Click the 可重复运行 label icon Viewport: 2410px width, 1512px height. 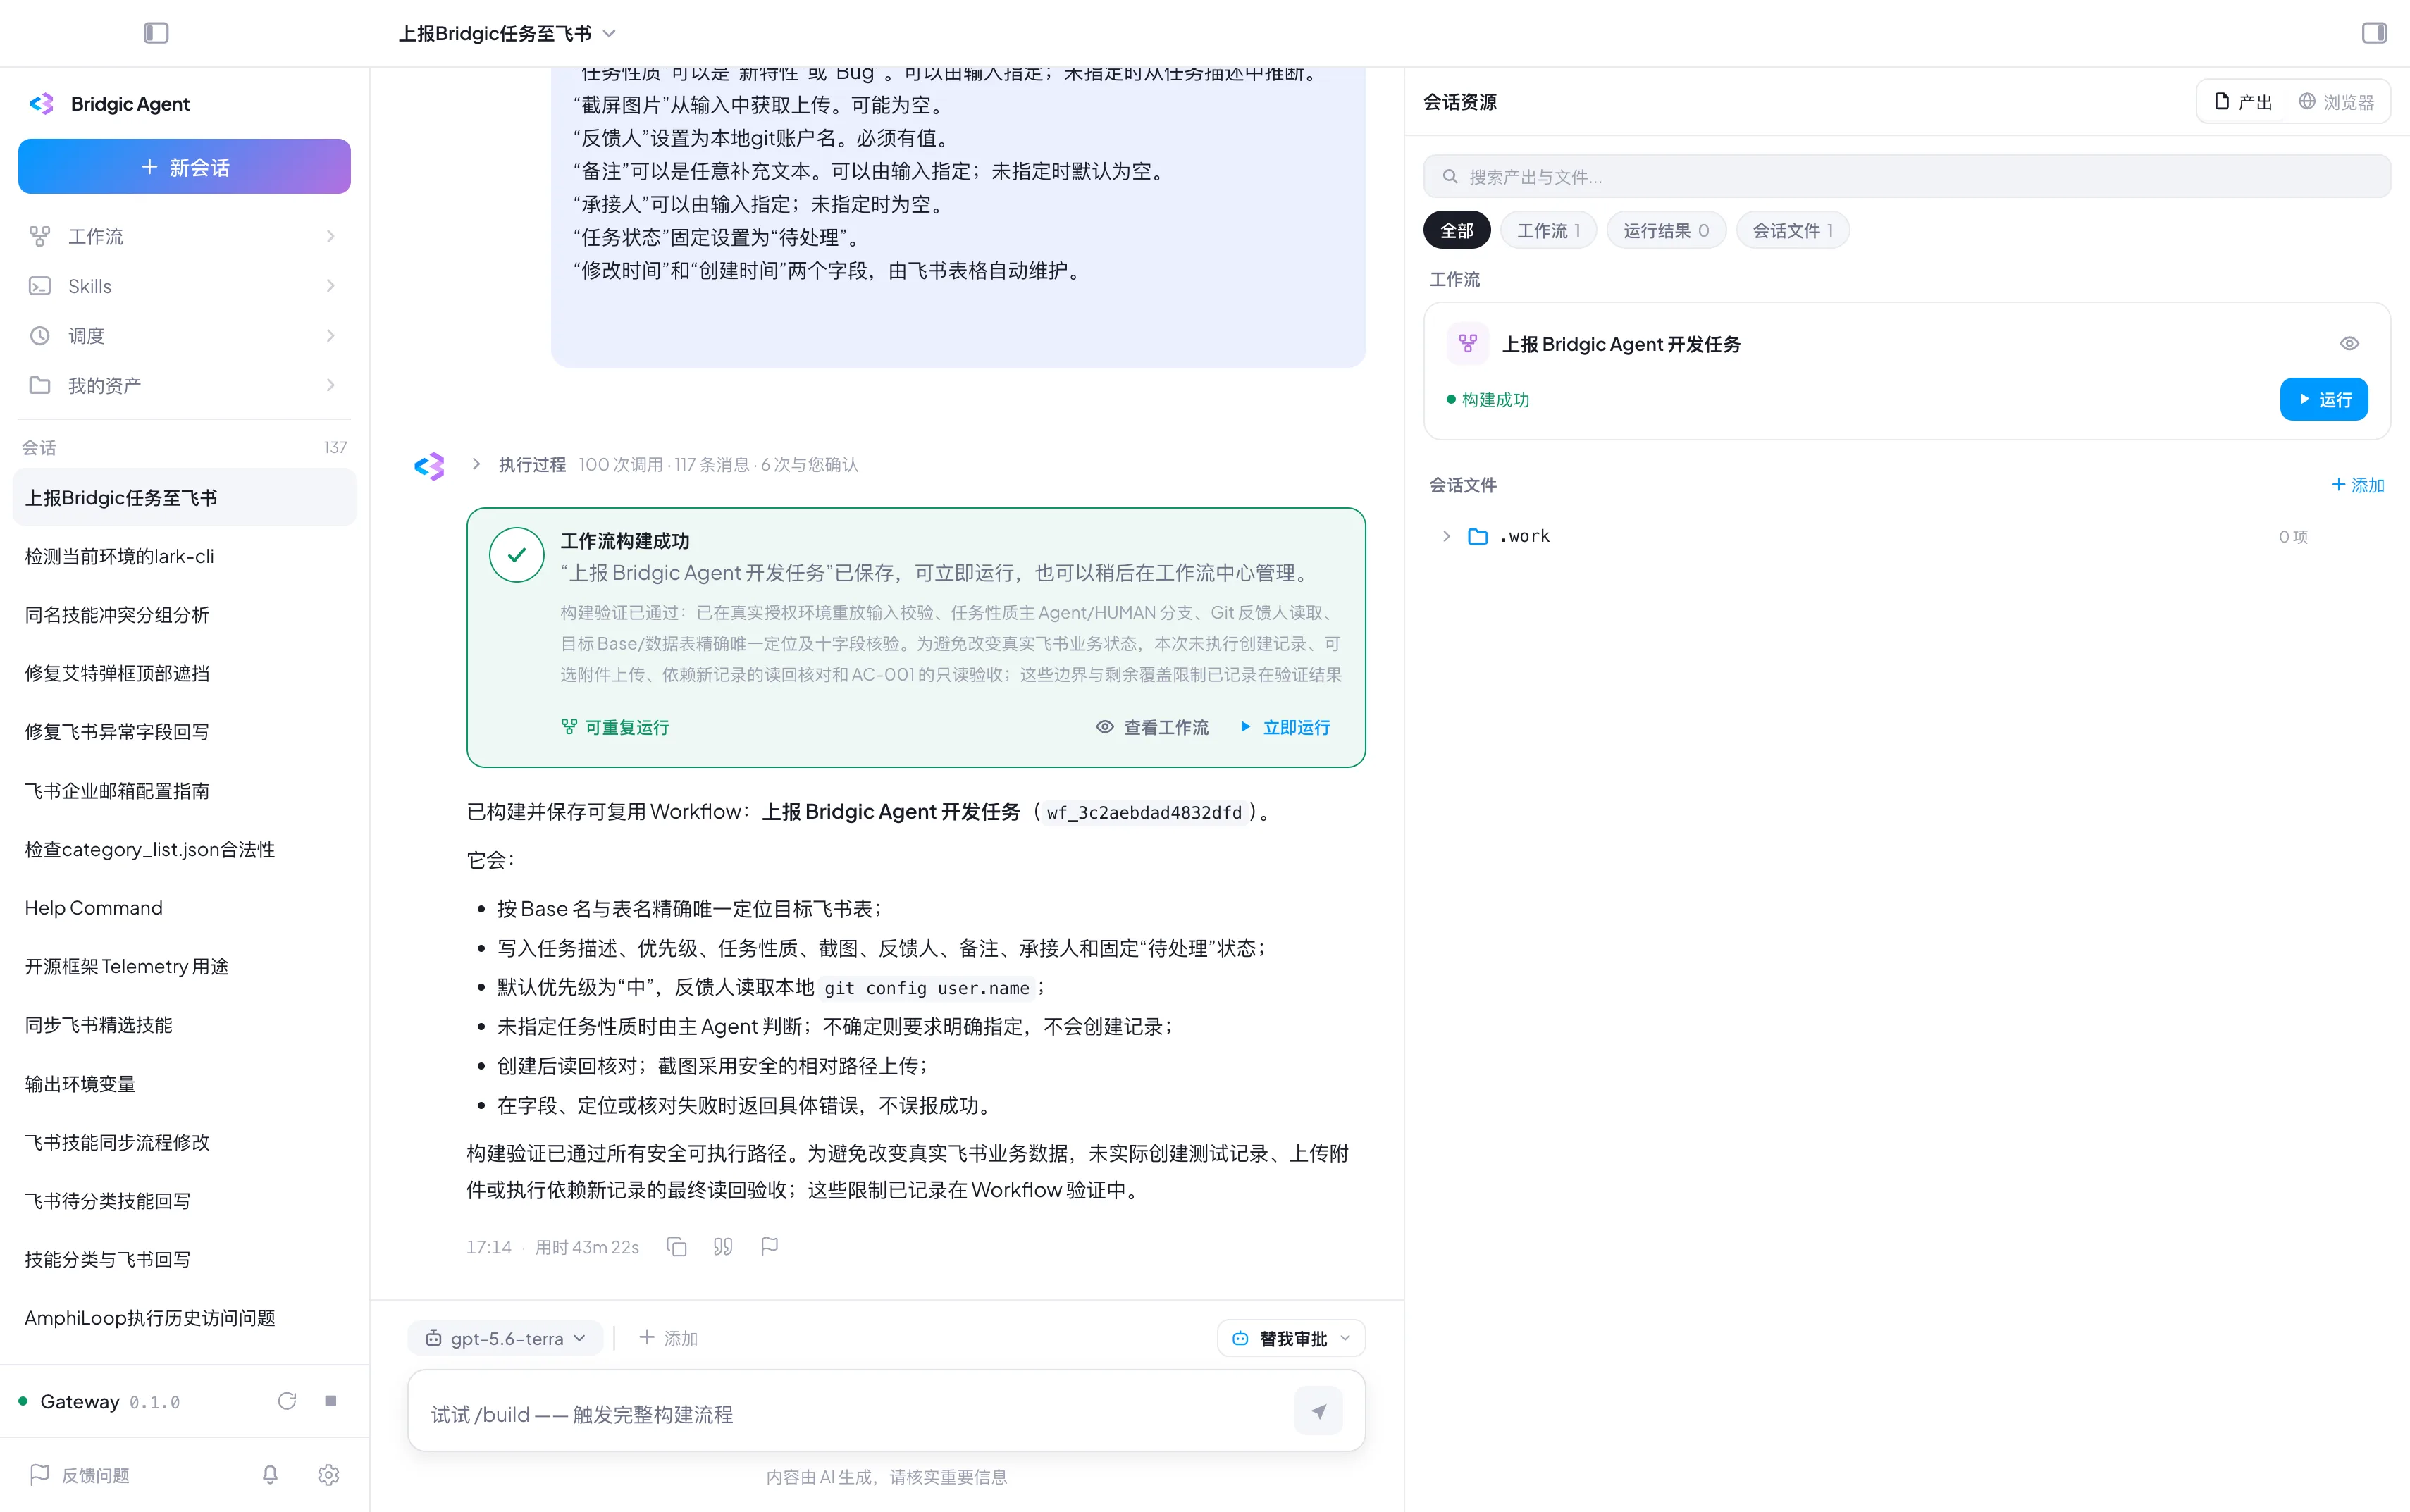tap(569, 728)
